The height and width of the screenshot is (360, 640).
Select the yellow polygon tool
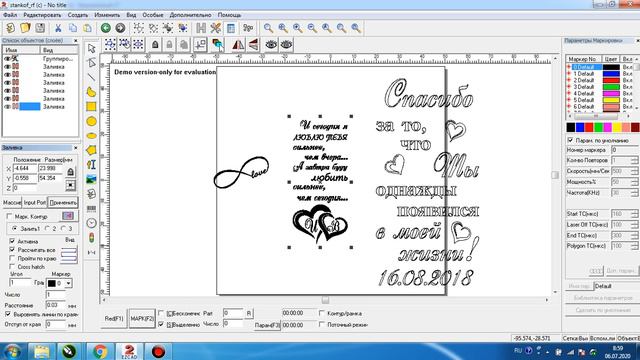[91, 150]
